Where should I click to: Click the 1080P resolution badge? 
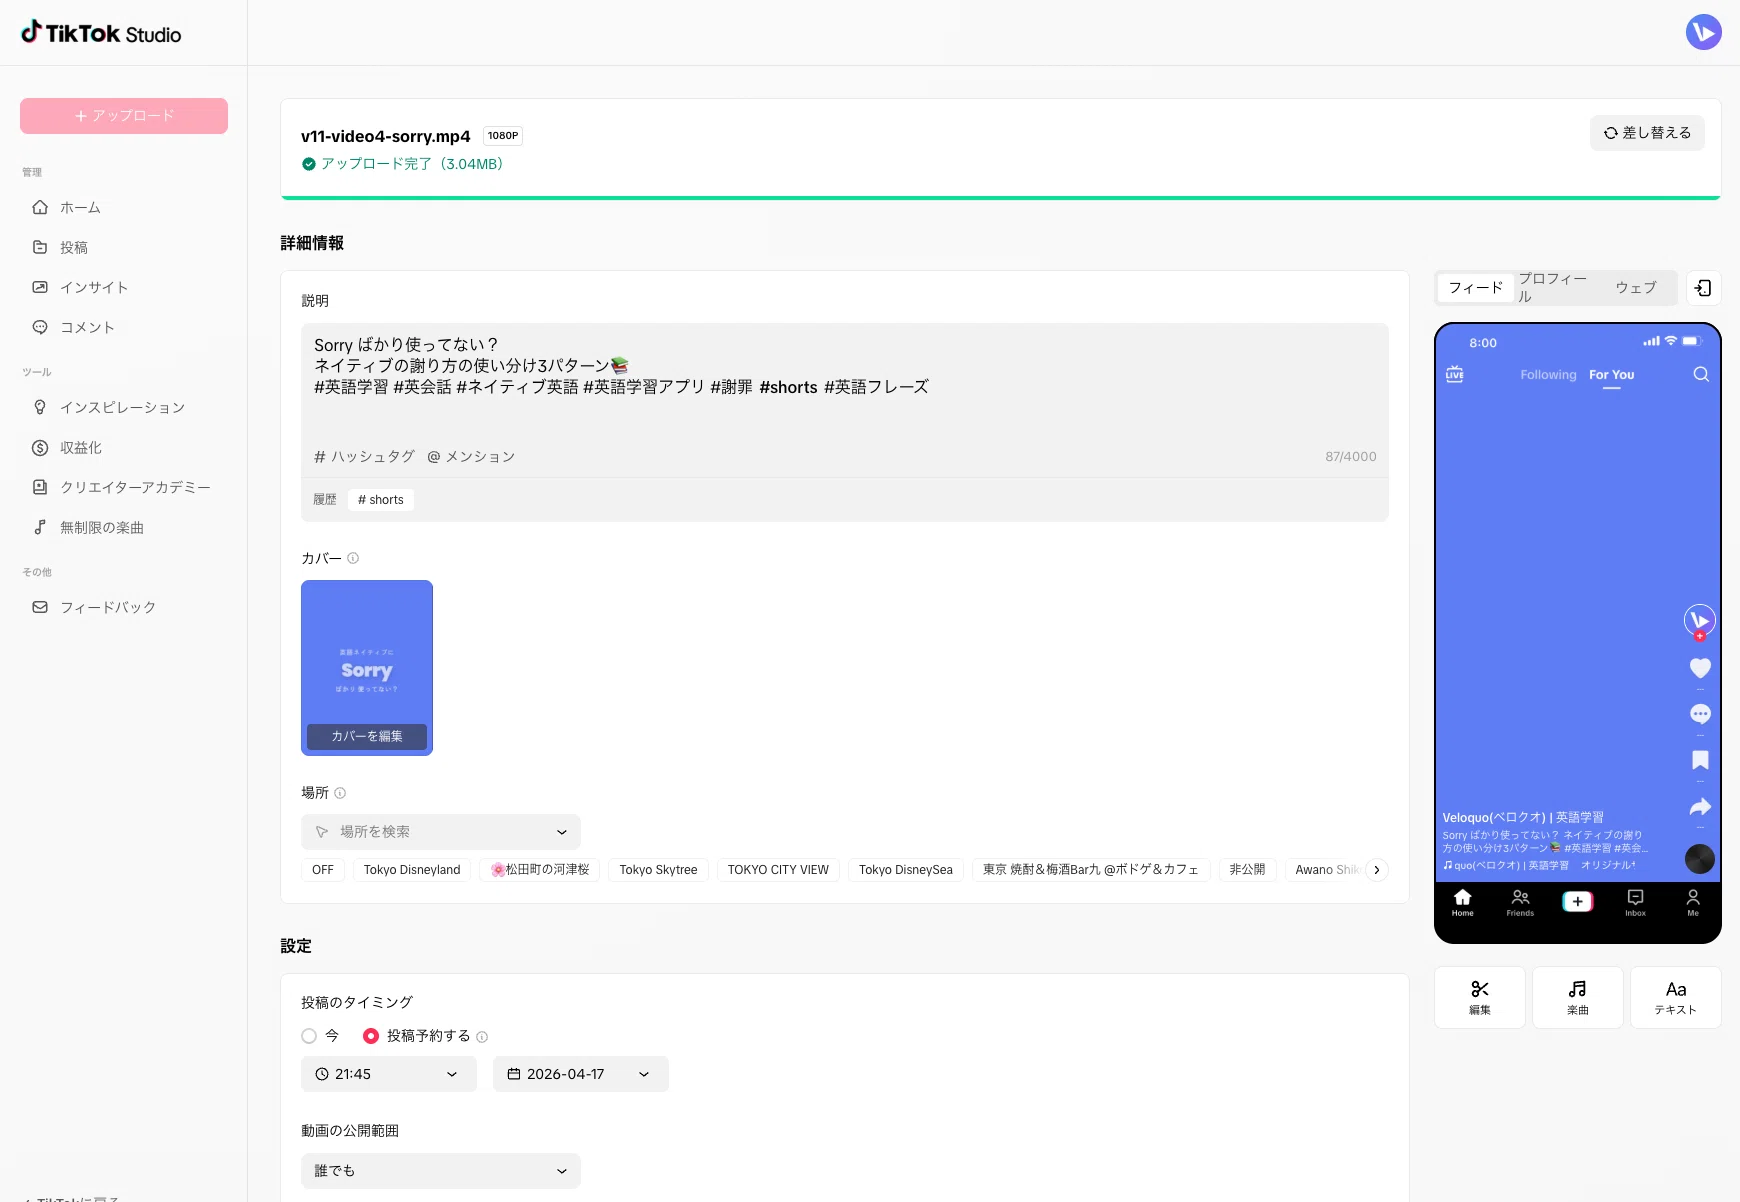[503, 136]
